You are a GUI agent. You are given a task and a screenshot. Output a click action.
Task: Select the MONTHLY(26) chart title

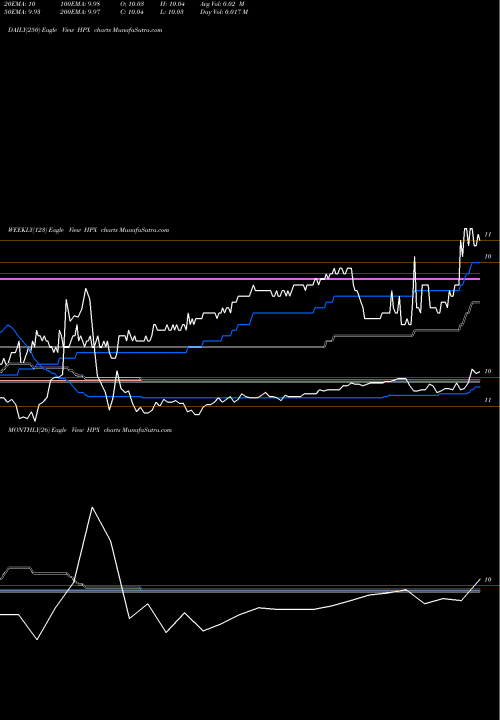pos(90,430)
